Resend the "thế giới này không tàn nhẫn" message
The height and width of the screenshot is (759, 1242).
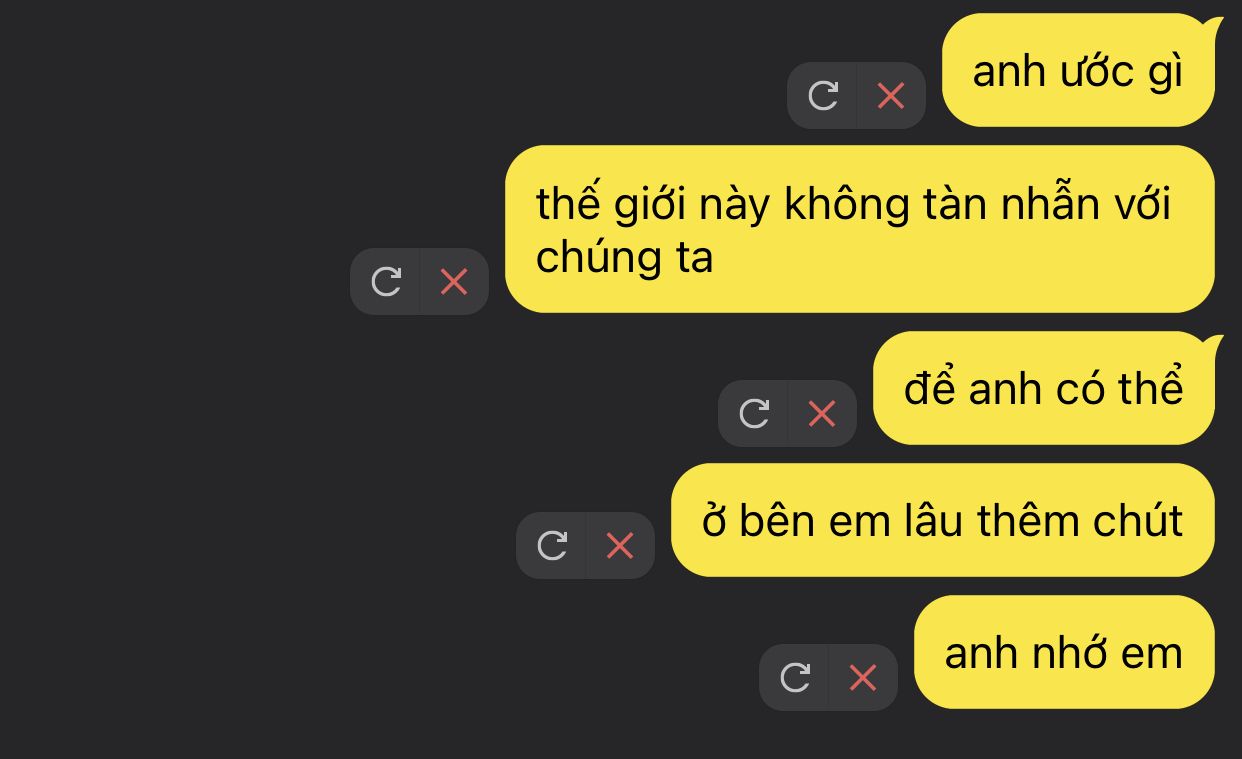click(x=386, y=282)
